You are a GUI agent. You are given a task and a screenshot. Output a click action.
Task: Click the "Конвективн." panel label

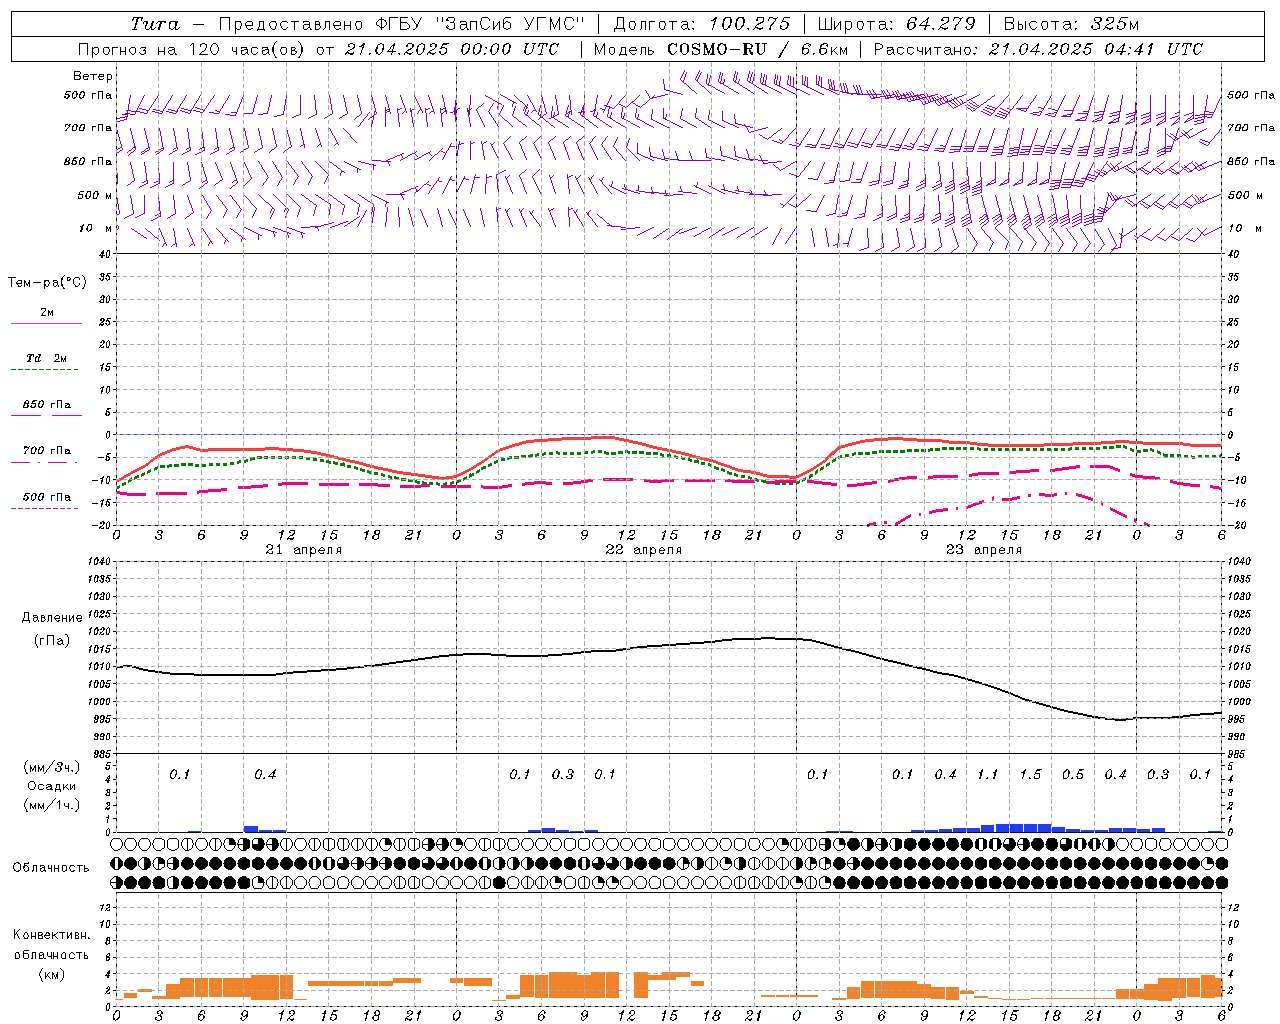click(x=51, y=935)
